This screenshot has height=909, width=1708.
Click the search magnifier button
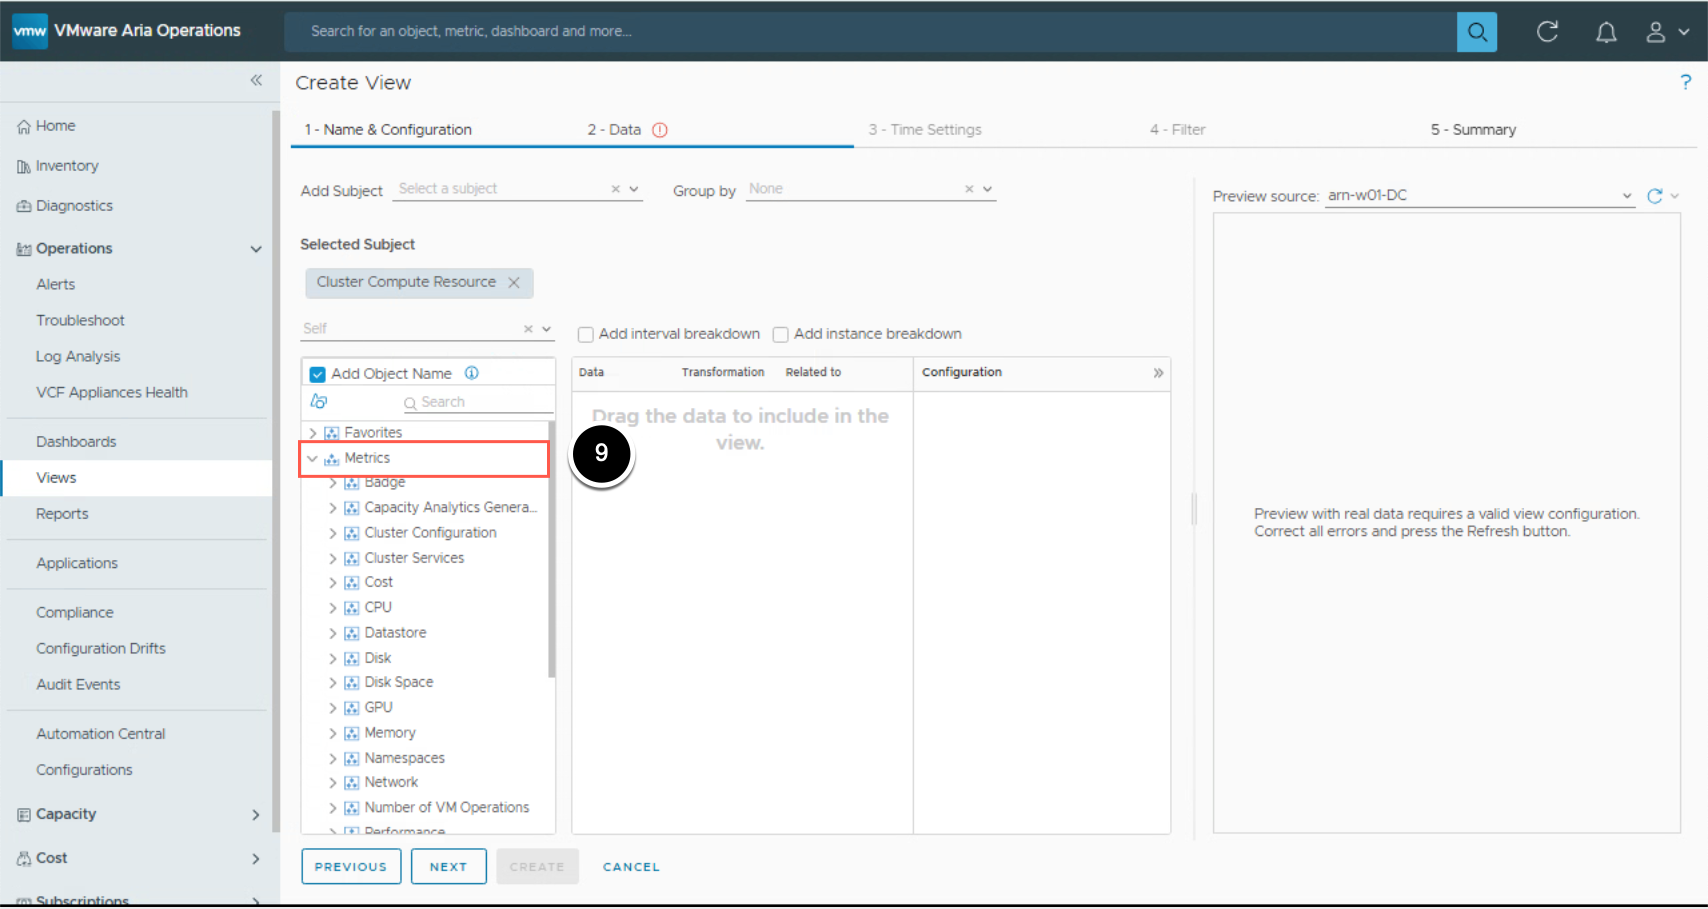[x=1476, y=32]
